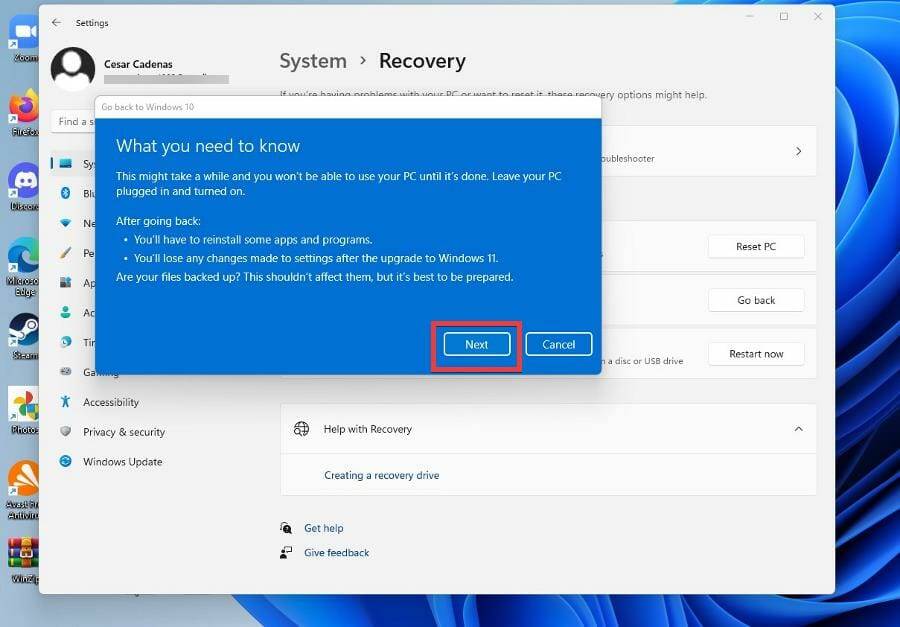Viewport: 900px width, 627px height.
Task: Click the Privacy & security shield icon
Action: [65, 431]
